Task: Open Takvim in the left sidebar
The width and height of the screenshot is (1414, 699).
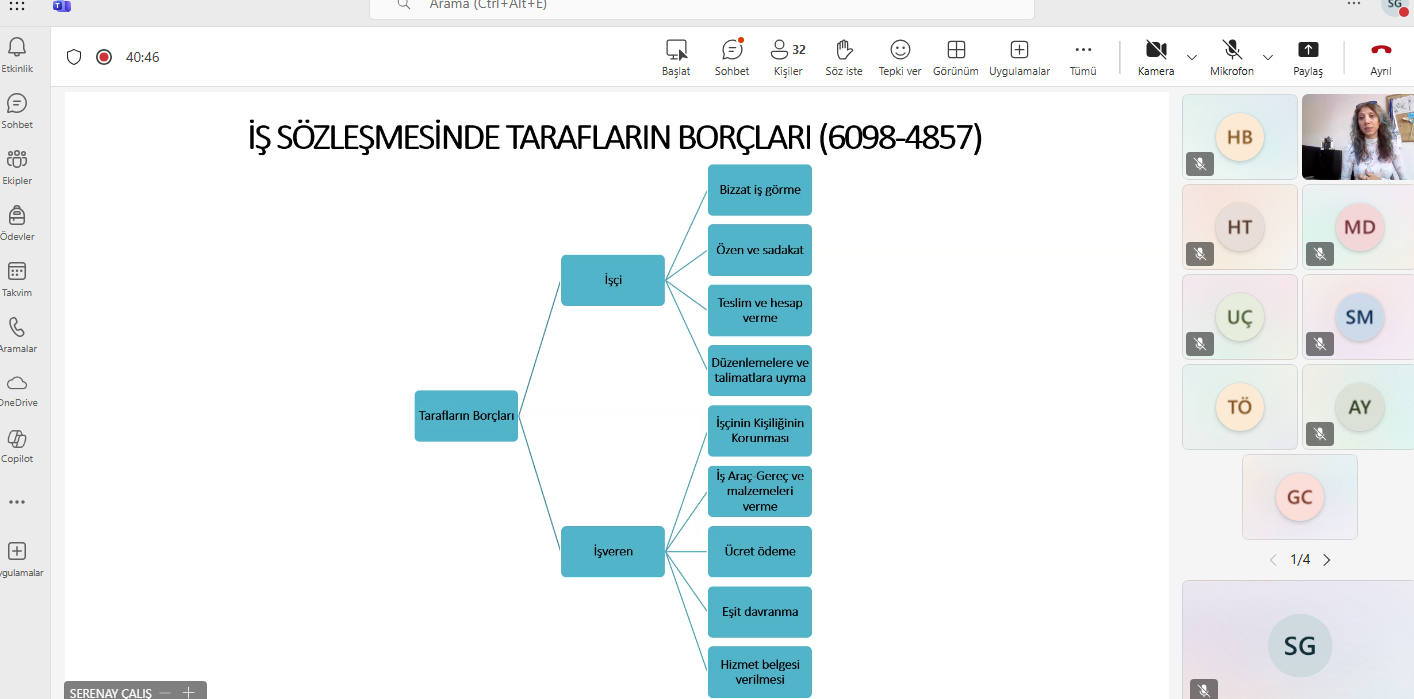Action: coord(17,279)
